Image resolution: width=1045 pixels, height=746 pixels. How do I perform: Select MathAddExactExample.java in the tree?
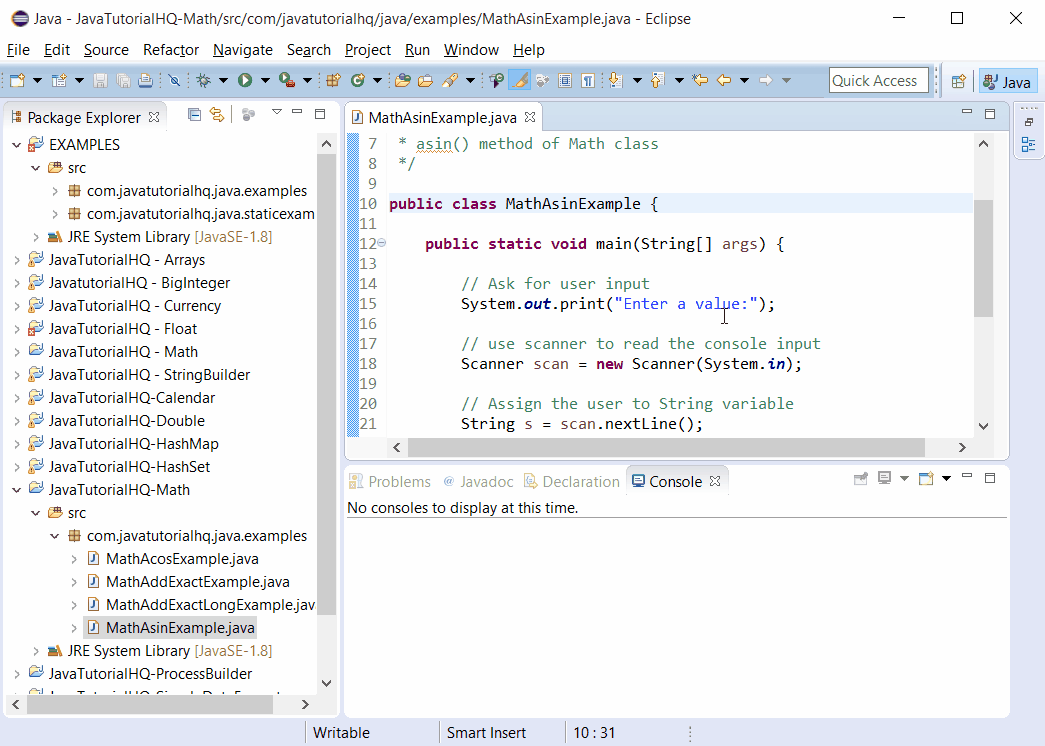coord(197,582)
